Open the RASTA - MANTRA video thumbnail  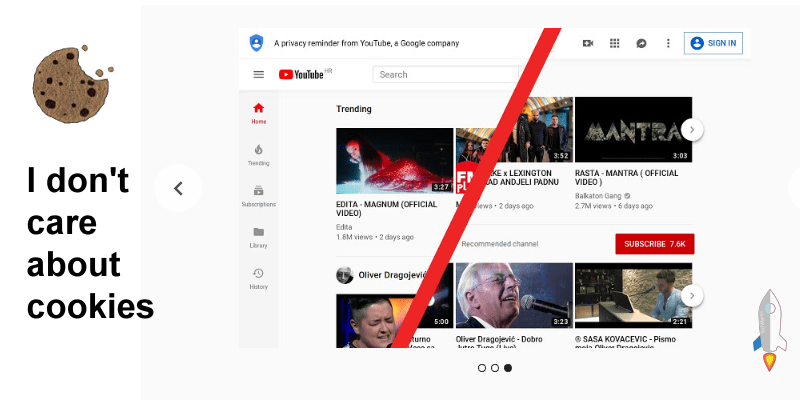coord(633,130)
